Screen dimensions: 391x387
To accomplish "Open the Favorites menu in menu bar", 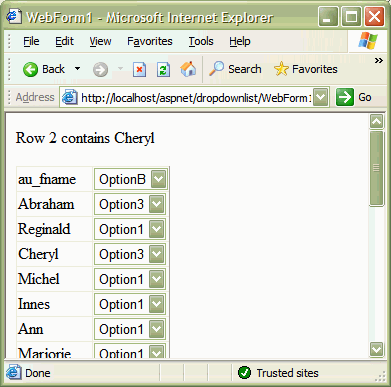I will (150, 41).
